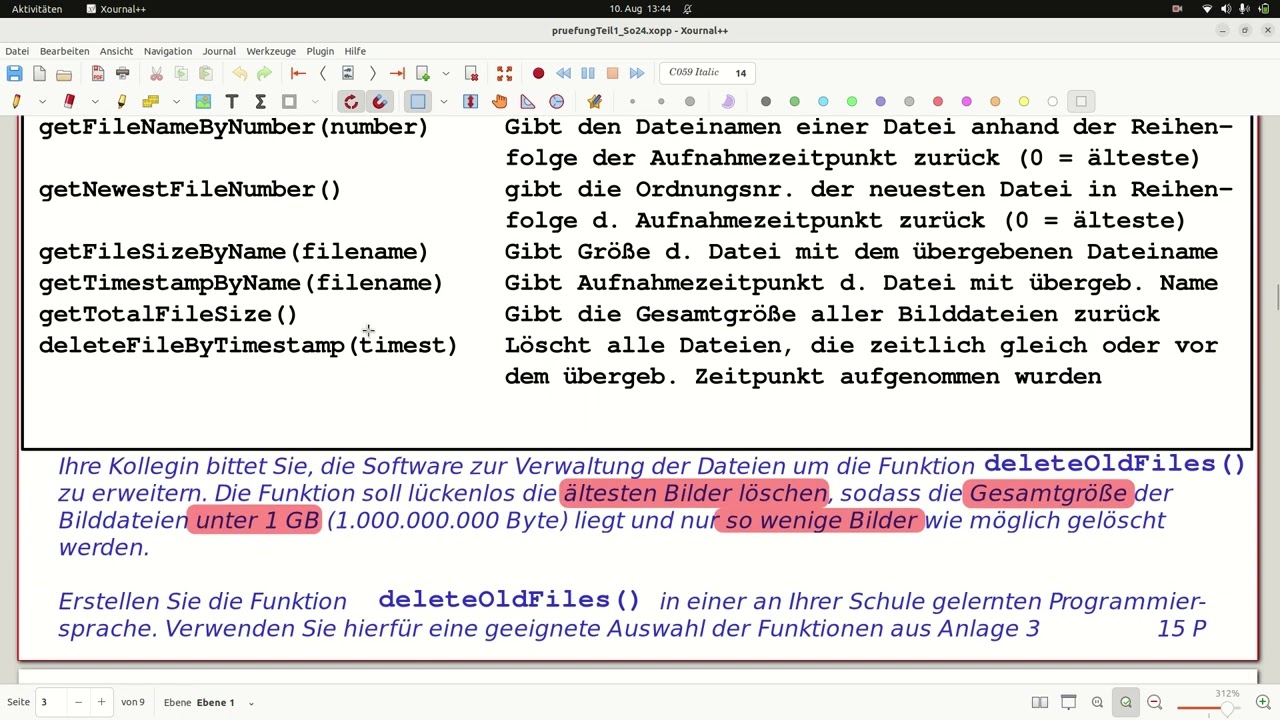Export the document as PDF
This screenshot has width=1280, height=720.
97,73
